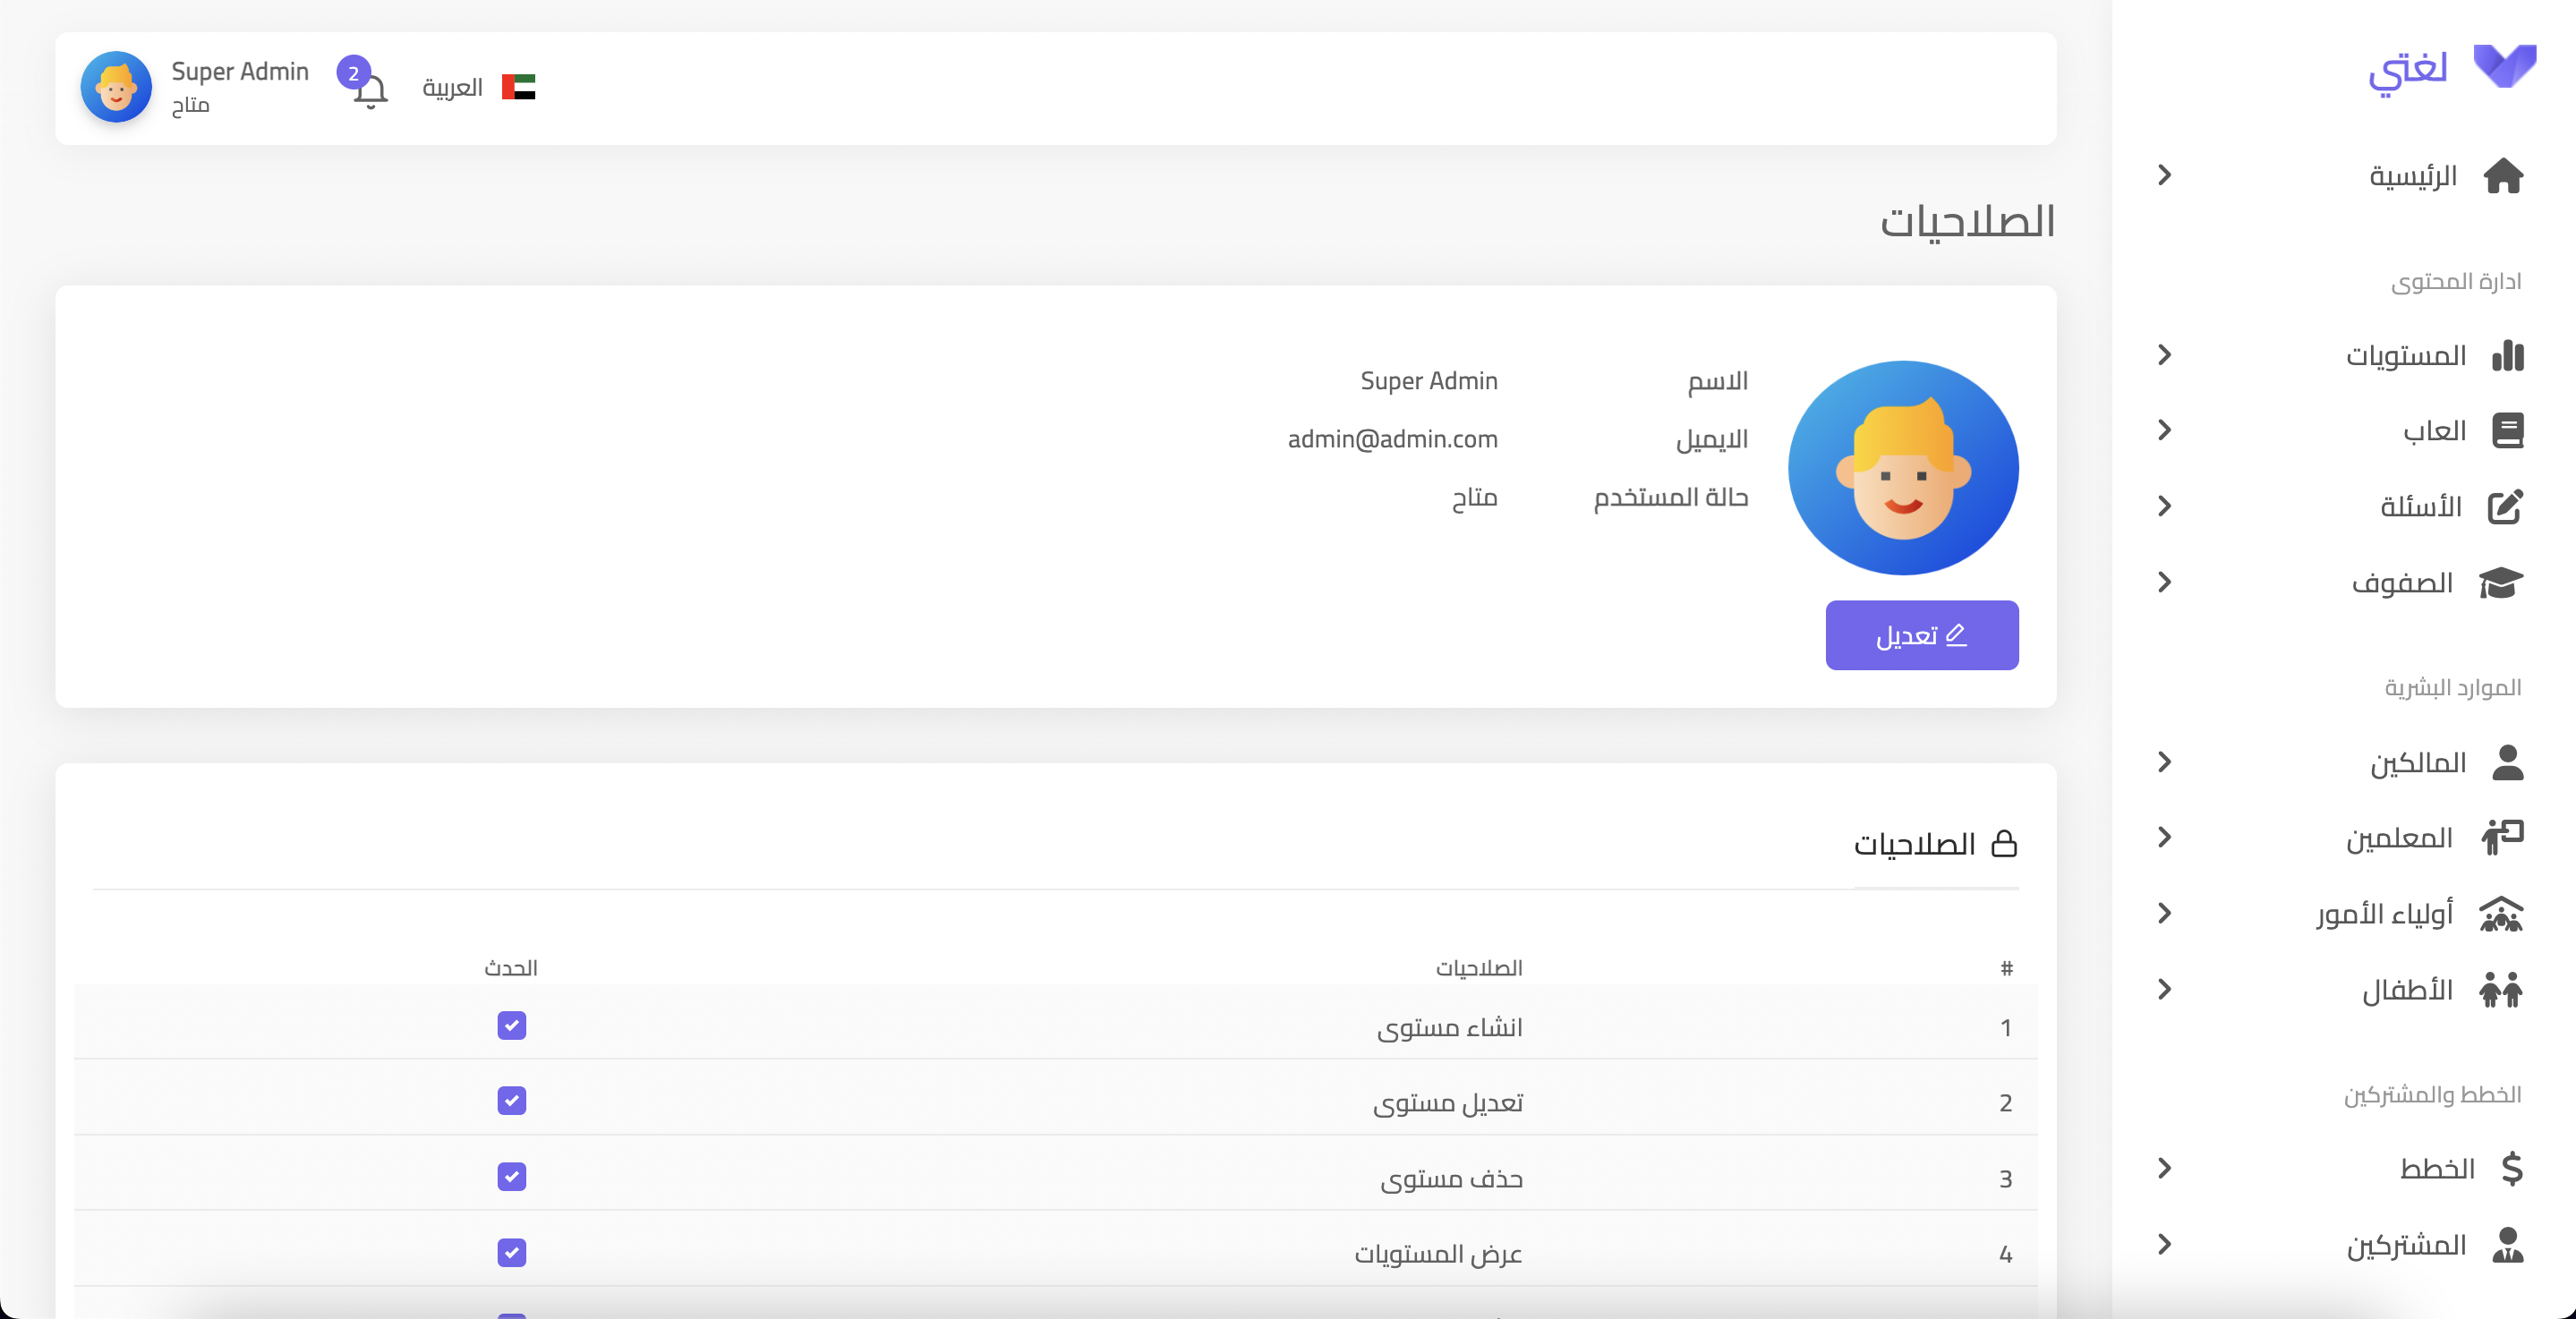
Task: Click the graduation cap classes icon
Action: 2502,583
